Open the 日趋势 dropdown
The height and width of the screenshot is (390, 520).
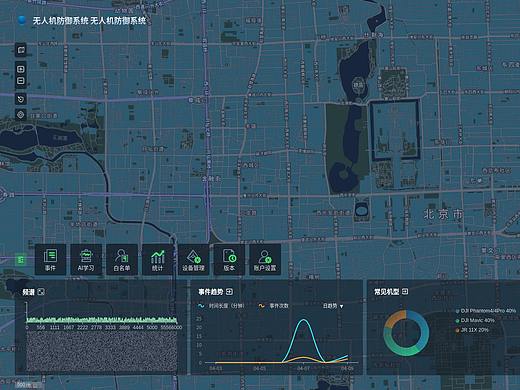333,306
